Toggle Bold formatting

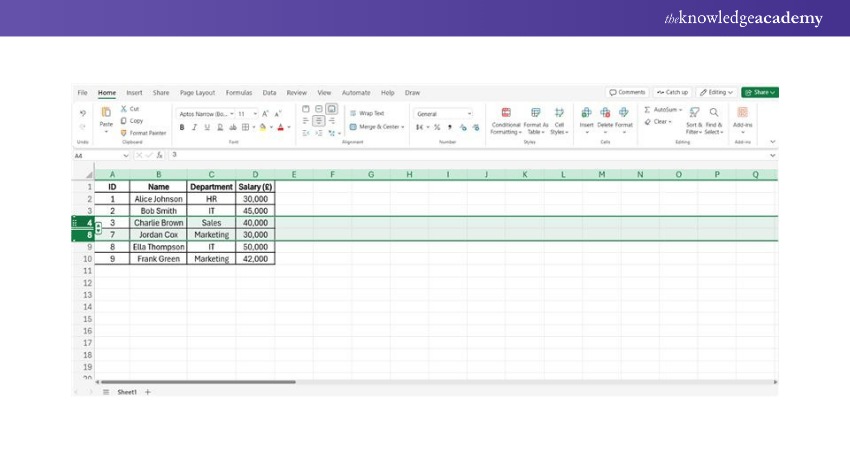click(x=181, y=127)
